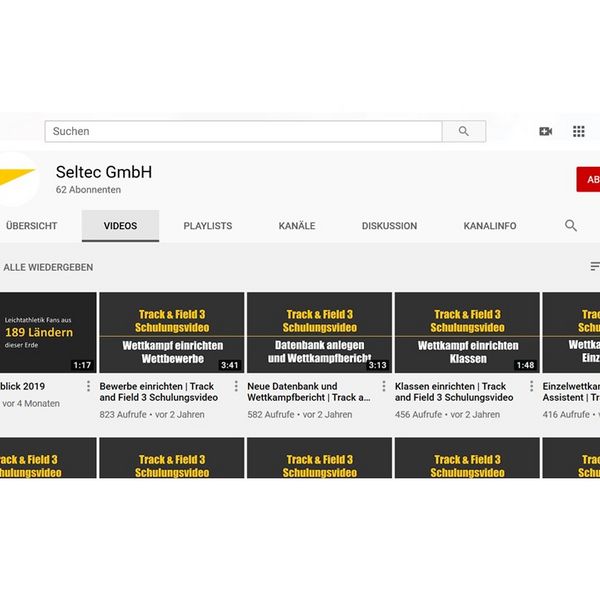The width and height of the screenshot is (600, 600).
Task: Click the vor 4 Monaten text
Action: pos(31,403)
